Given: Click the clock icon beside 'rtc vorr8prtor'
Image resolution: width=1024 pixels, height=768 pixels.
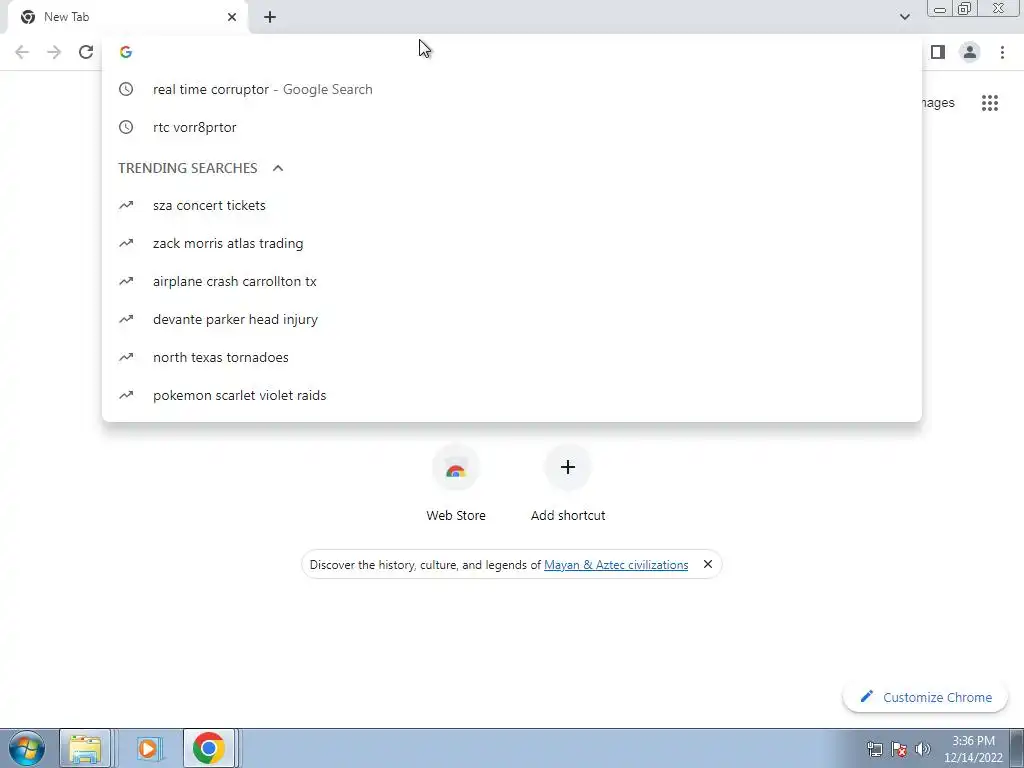Looking at the screenshot, I should pyautogui.click(x=126, y=127).
